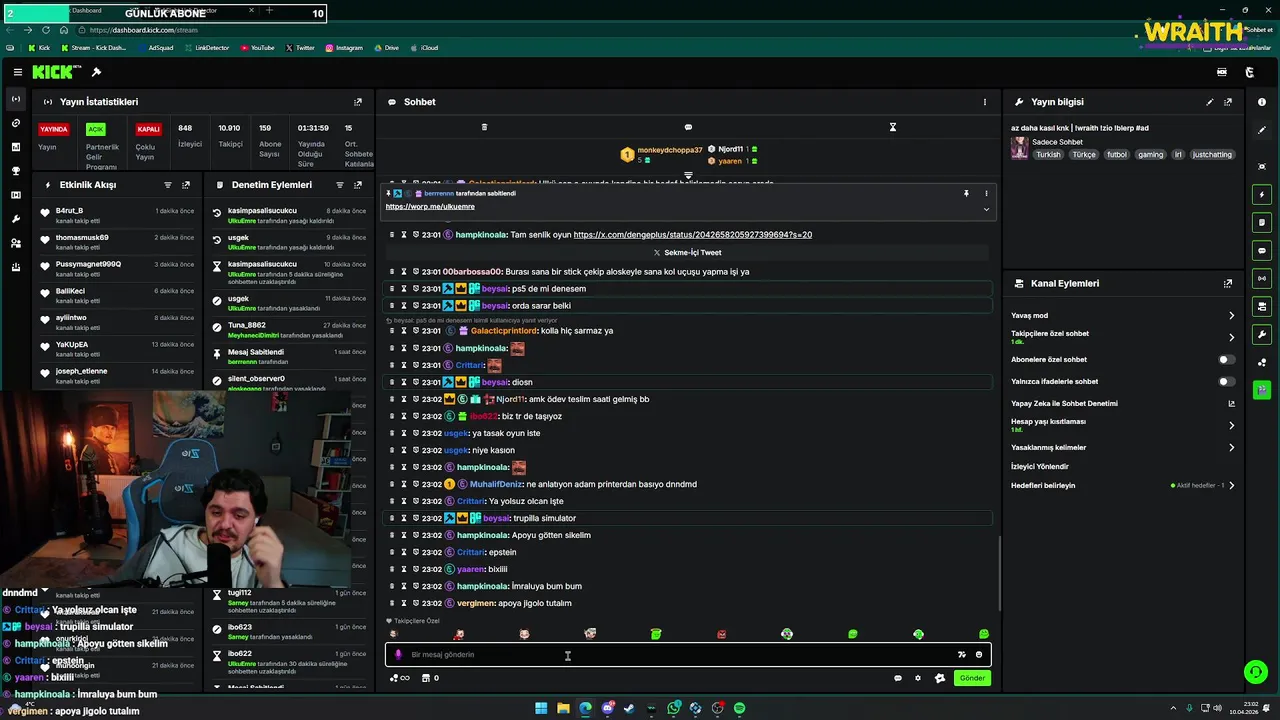Edit stream info with the pencil icon in Yayın bilgisi
The height and width of the screenshot is (720, 1280).
point(1210,102)
